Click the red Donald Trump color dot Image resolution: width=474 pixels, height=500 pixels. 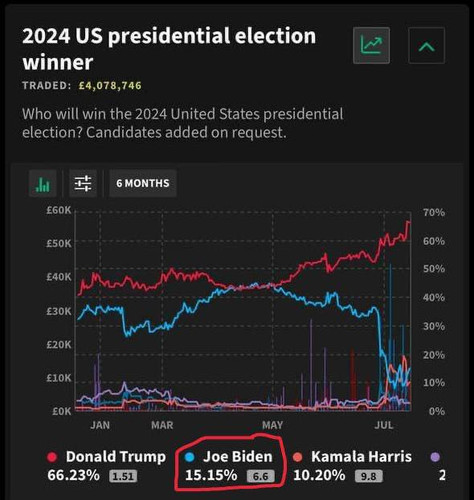(x=52, y=457)
